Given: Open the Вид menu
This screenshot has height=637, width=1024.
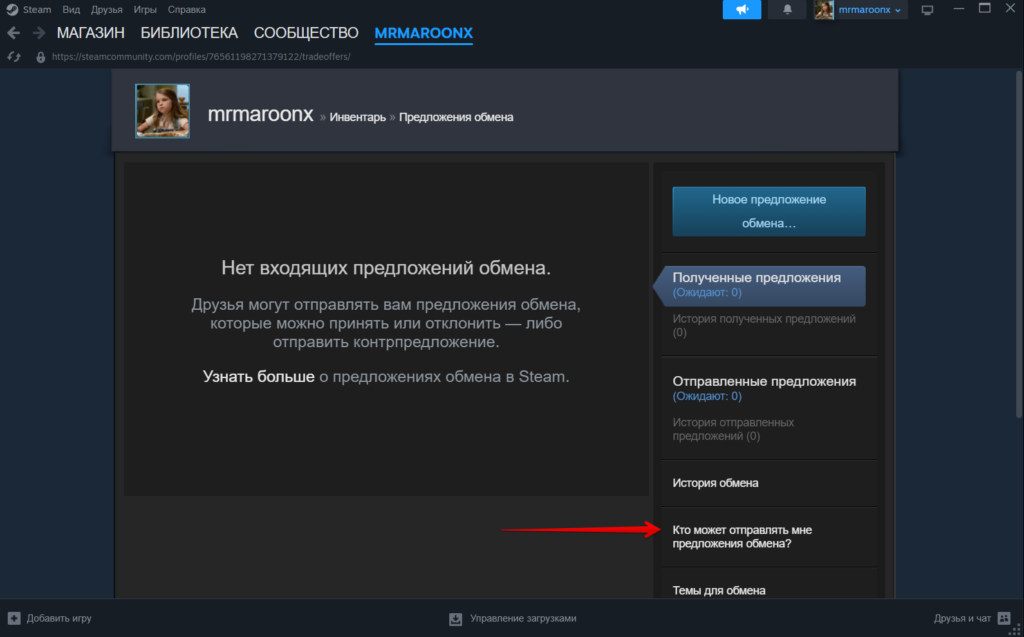Looking at the screenshot, I should (71, 10).
